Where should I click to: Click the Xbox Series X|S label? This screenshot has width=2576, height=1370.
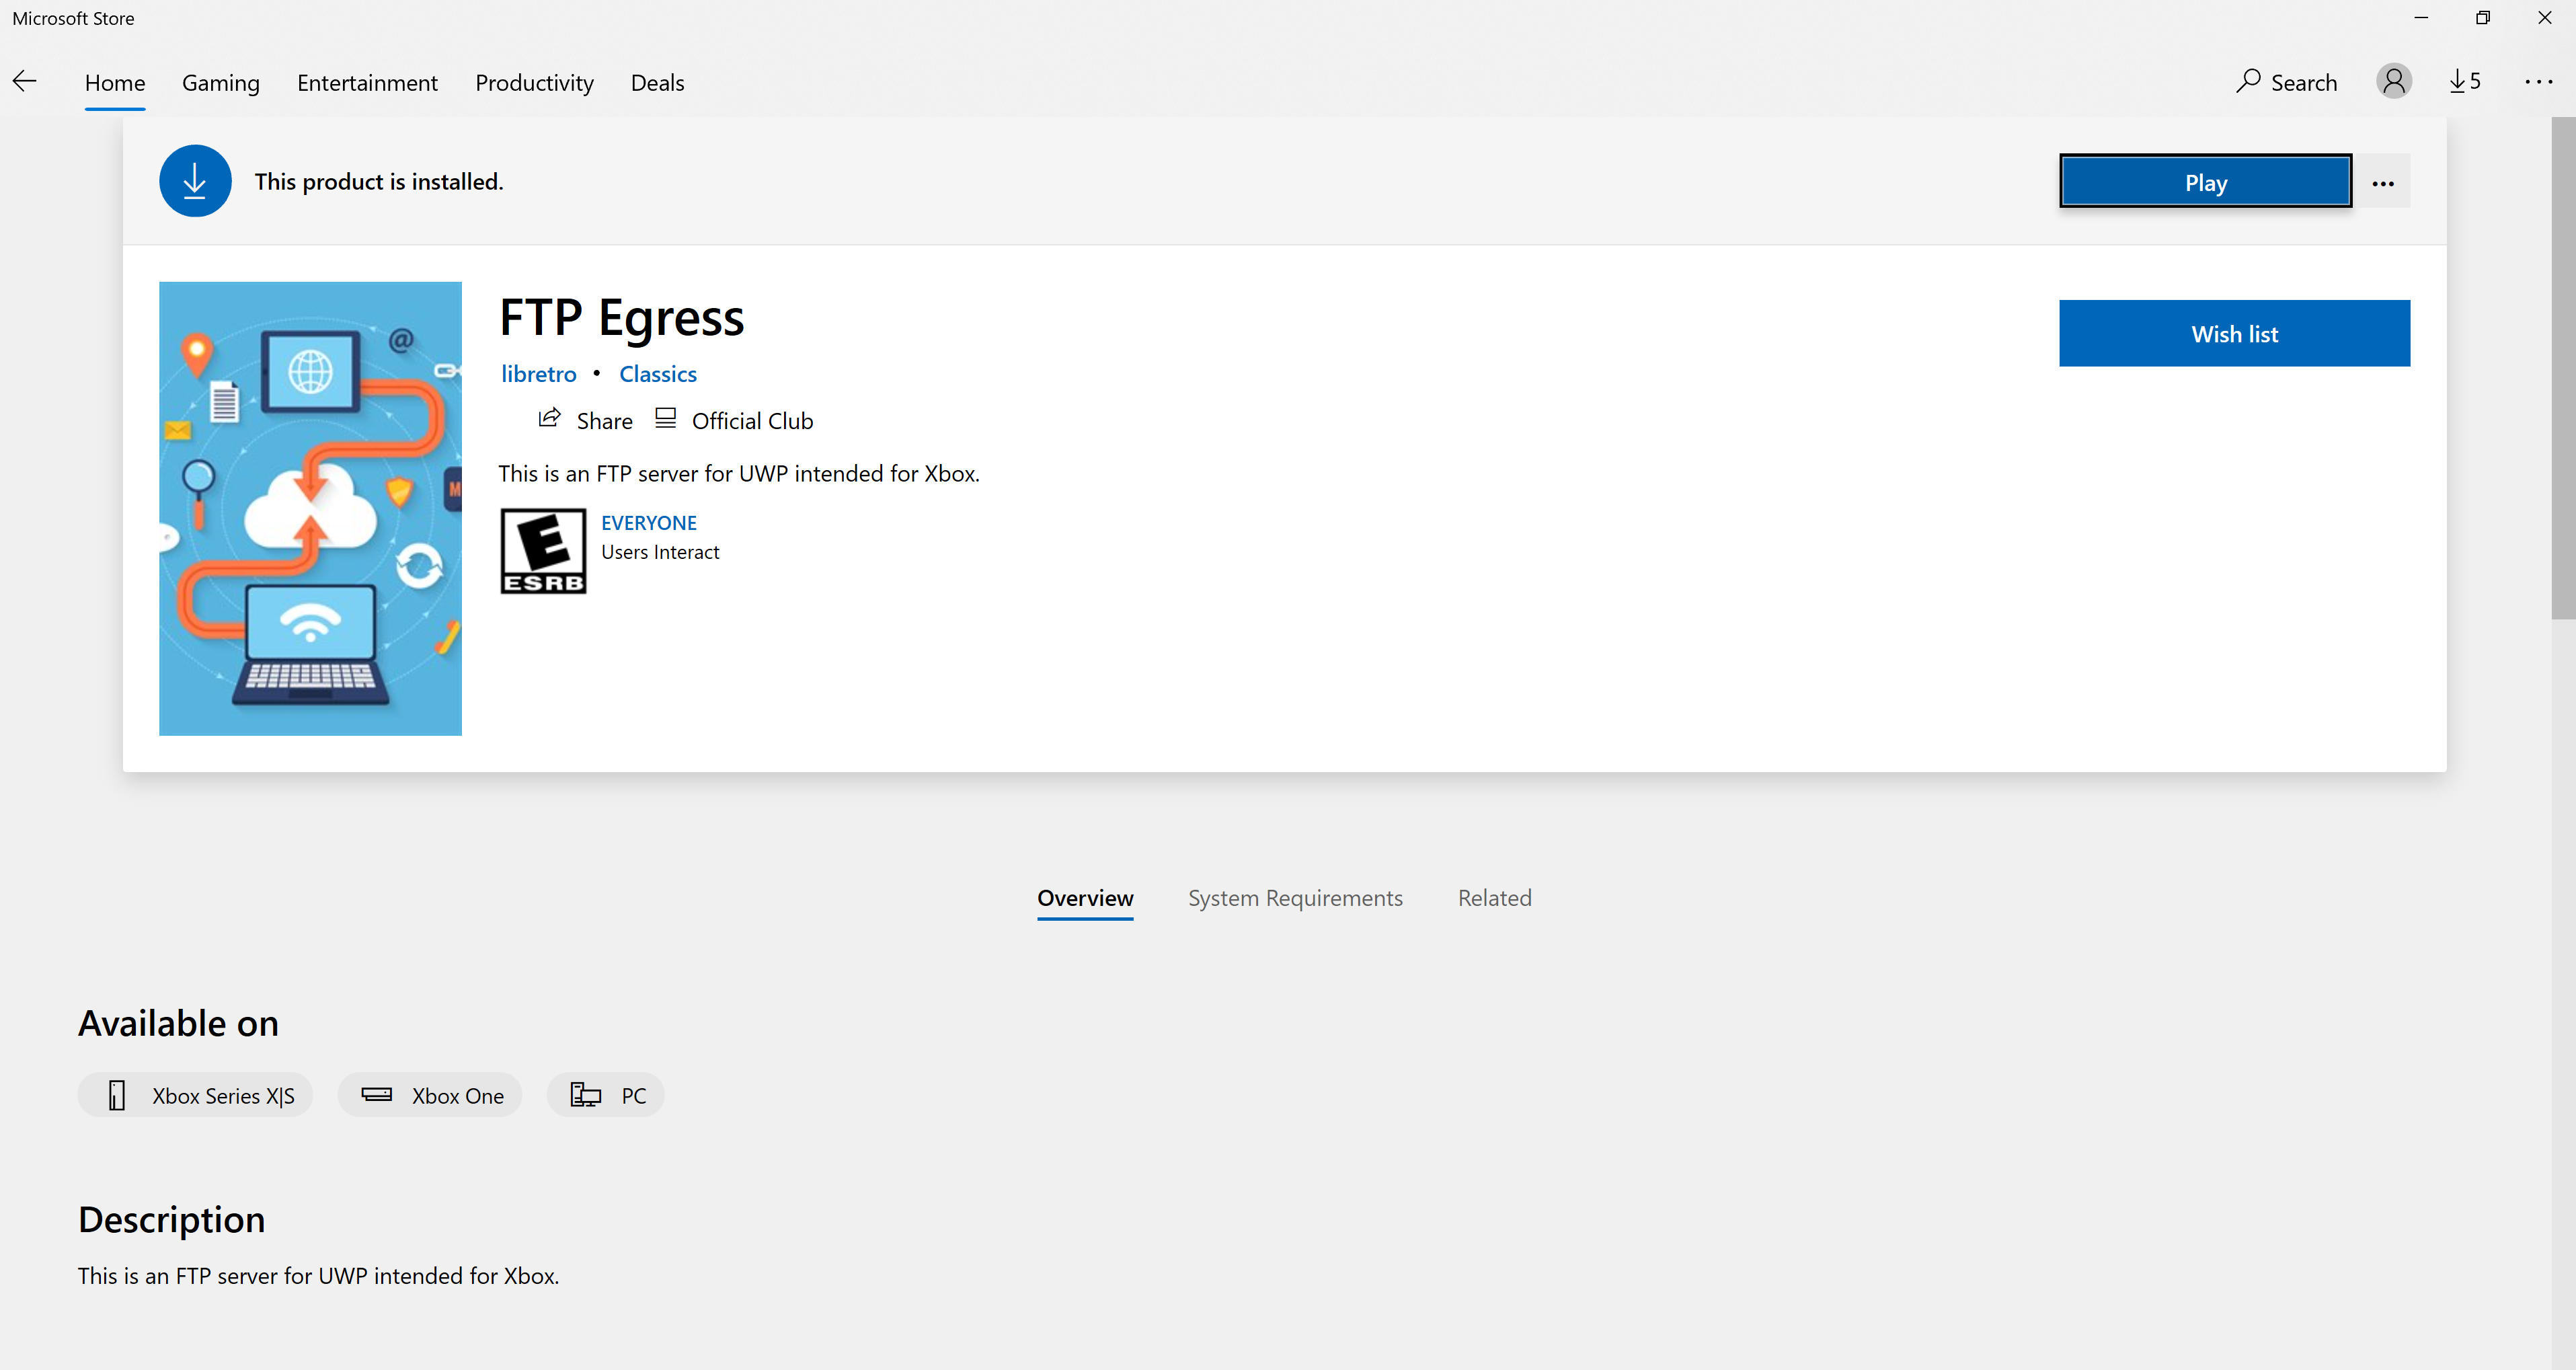(x=223, y=1096)
